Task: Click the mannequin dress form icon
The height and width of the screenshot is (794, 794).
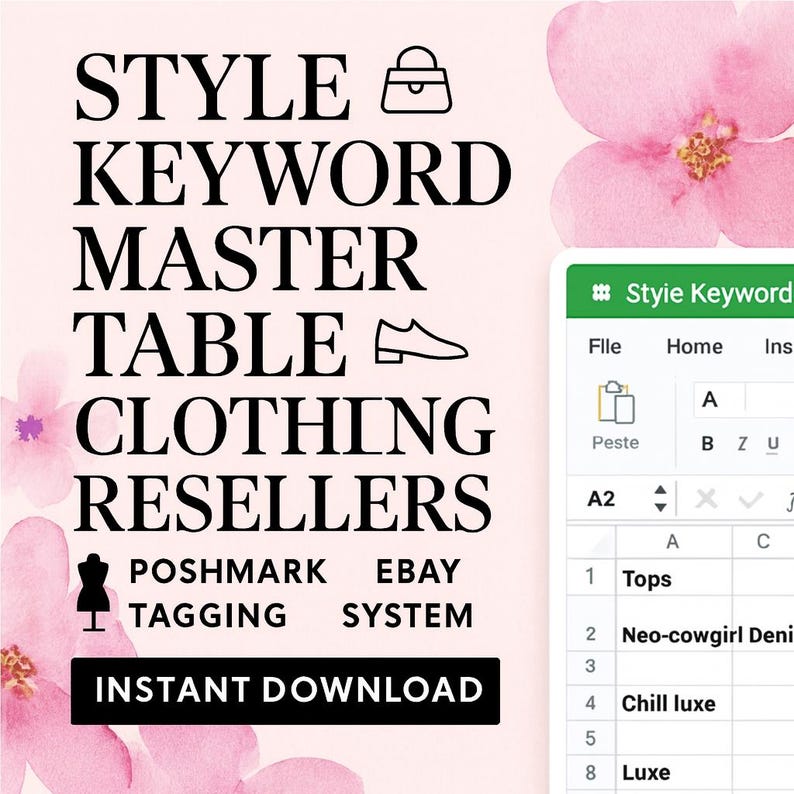Action: coord(93,592)
